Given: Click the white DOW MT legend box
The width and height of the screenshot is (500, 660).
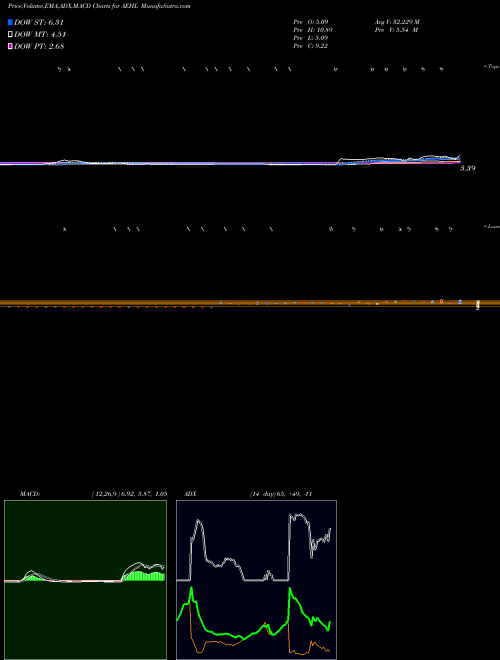Looking at the screenshot, I should (x=10, y=35).
